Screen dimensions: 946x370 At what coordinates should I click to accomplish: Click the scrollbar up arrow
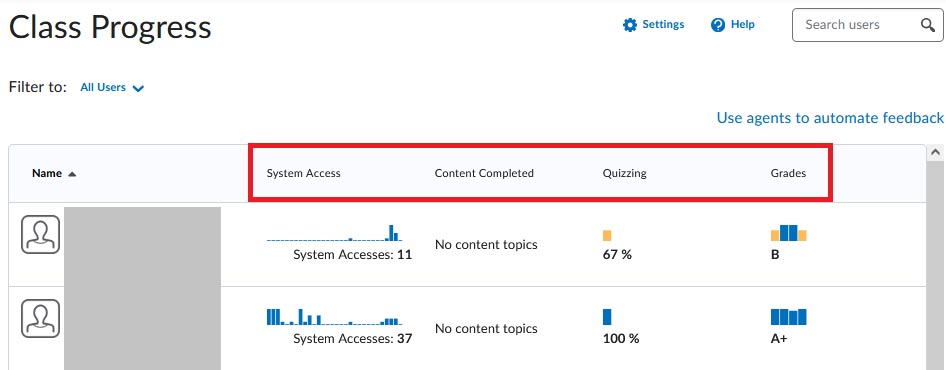(936, 153)
